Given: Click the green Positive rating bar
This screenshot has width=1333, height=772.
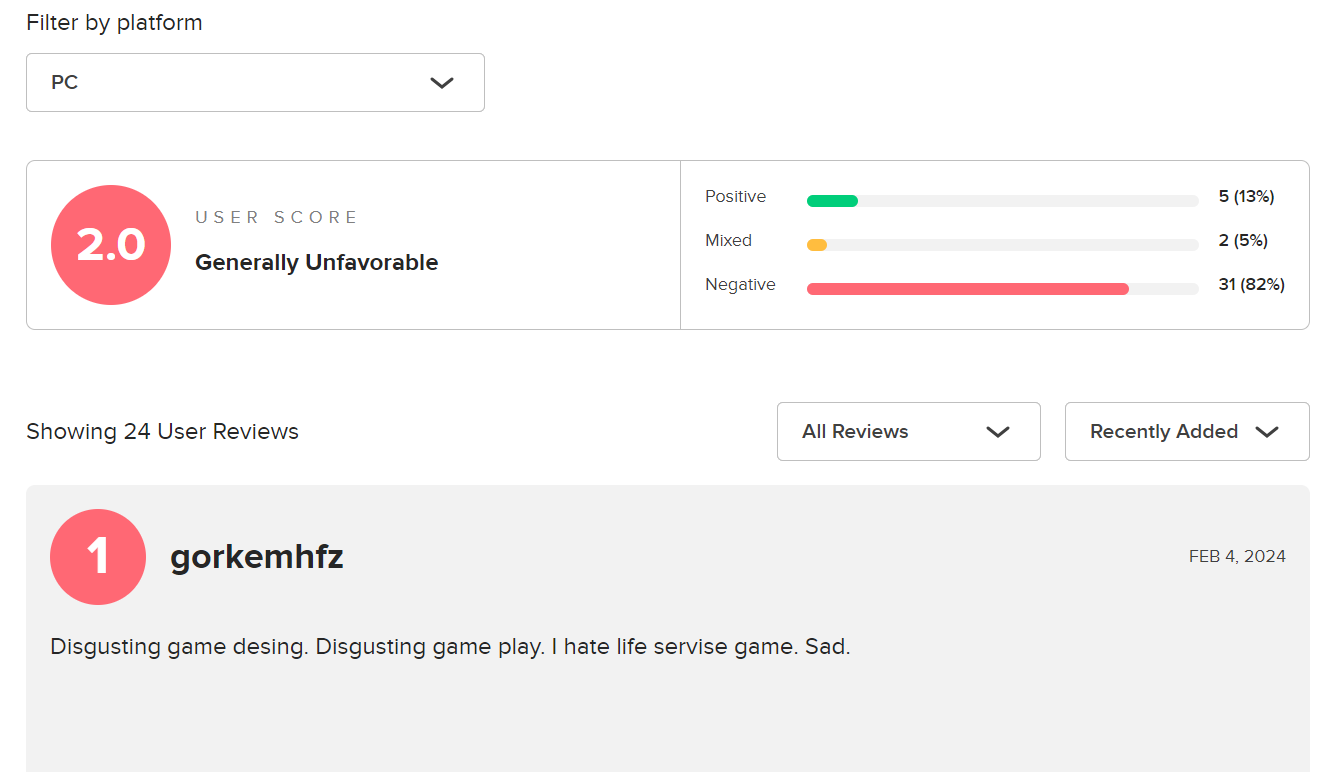Looking at the screenshot, I should point(832,201).
